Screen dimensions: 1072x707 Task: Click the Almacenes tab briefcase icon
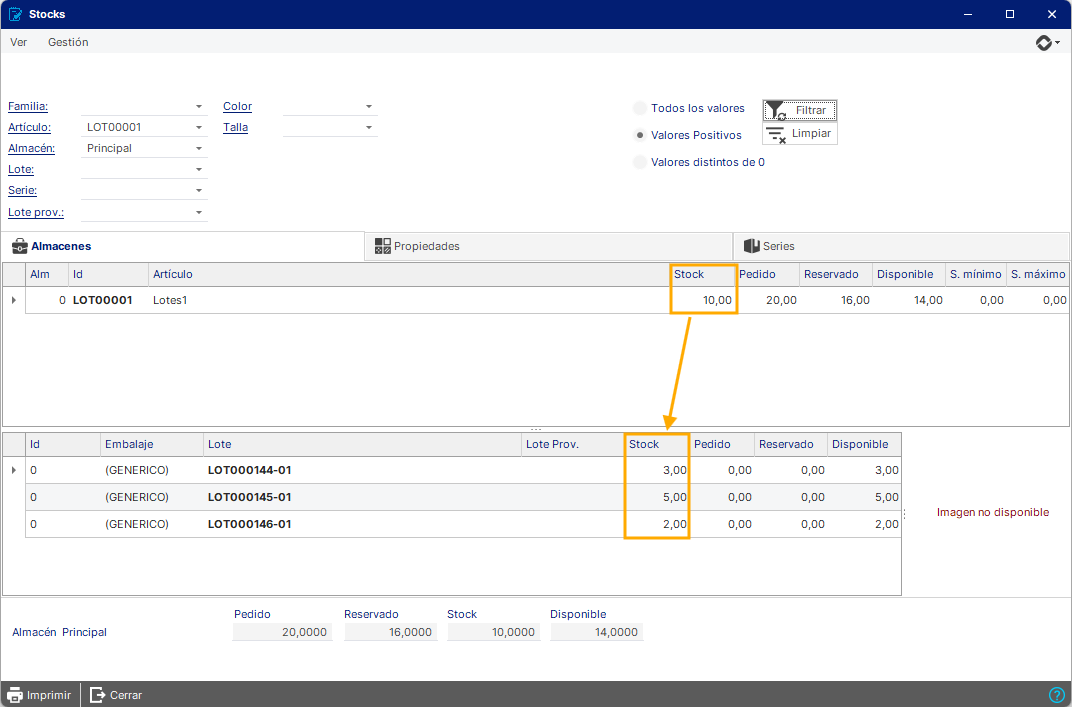click(x=20, y=246)
